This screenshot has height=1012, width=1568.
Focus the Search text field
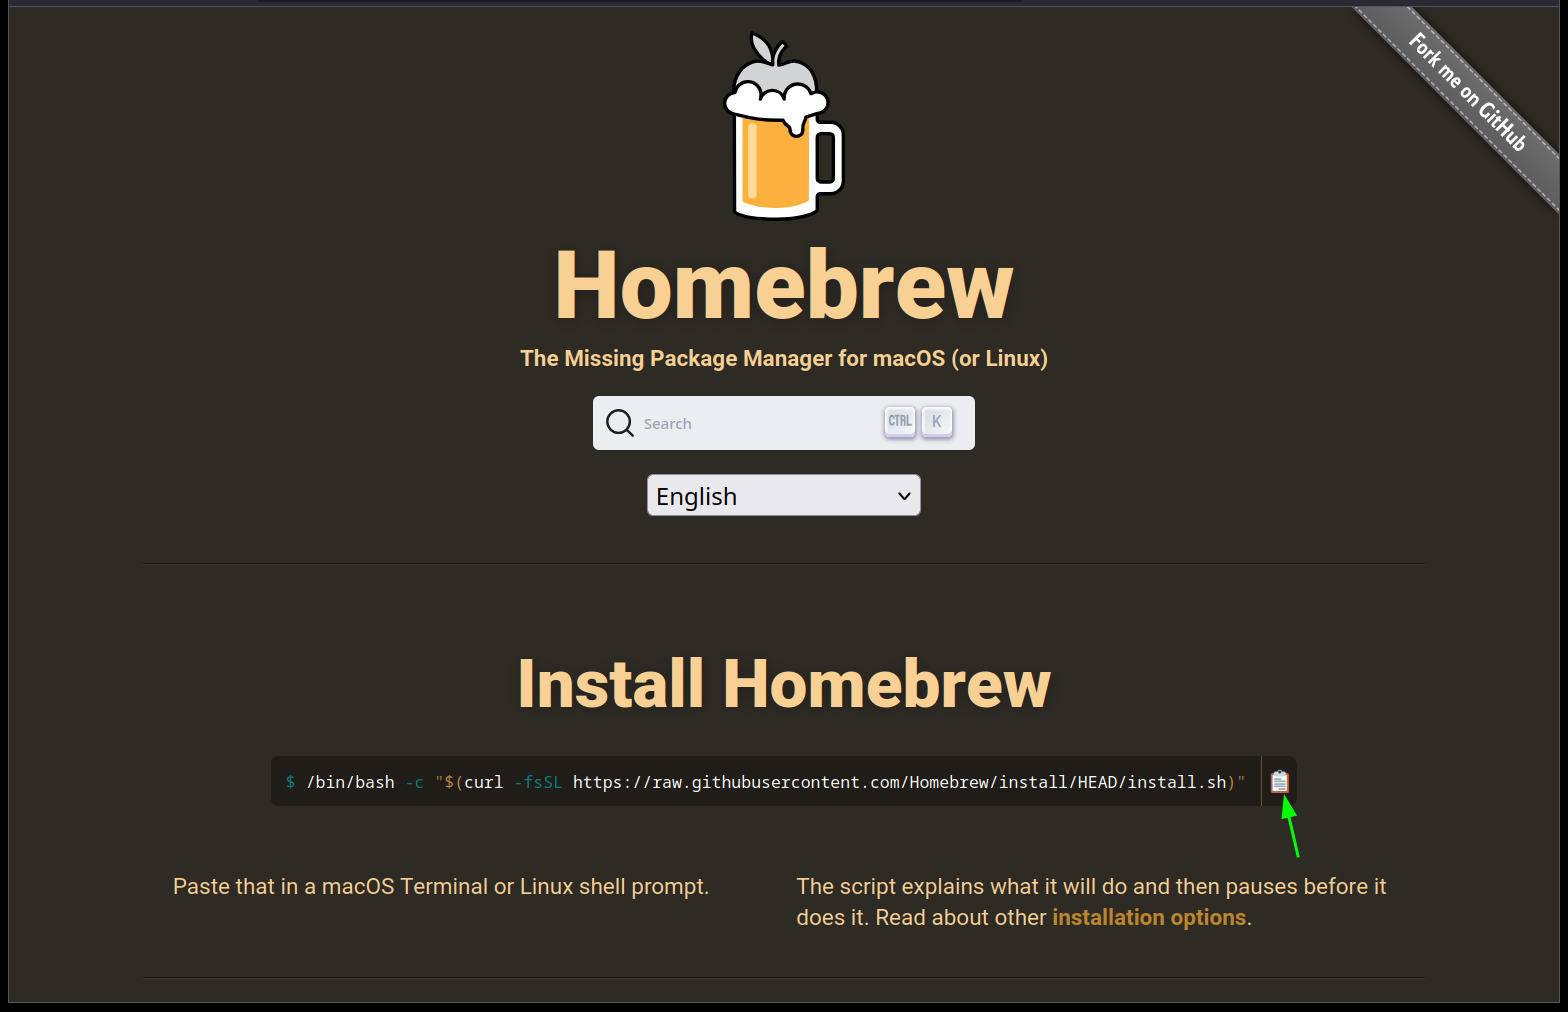point(760,424)
